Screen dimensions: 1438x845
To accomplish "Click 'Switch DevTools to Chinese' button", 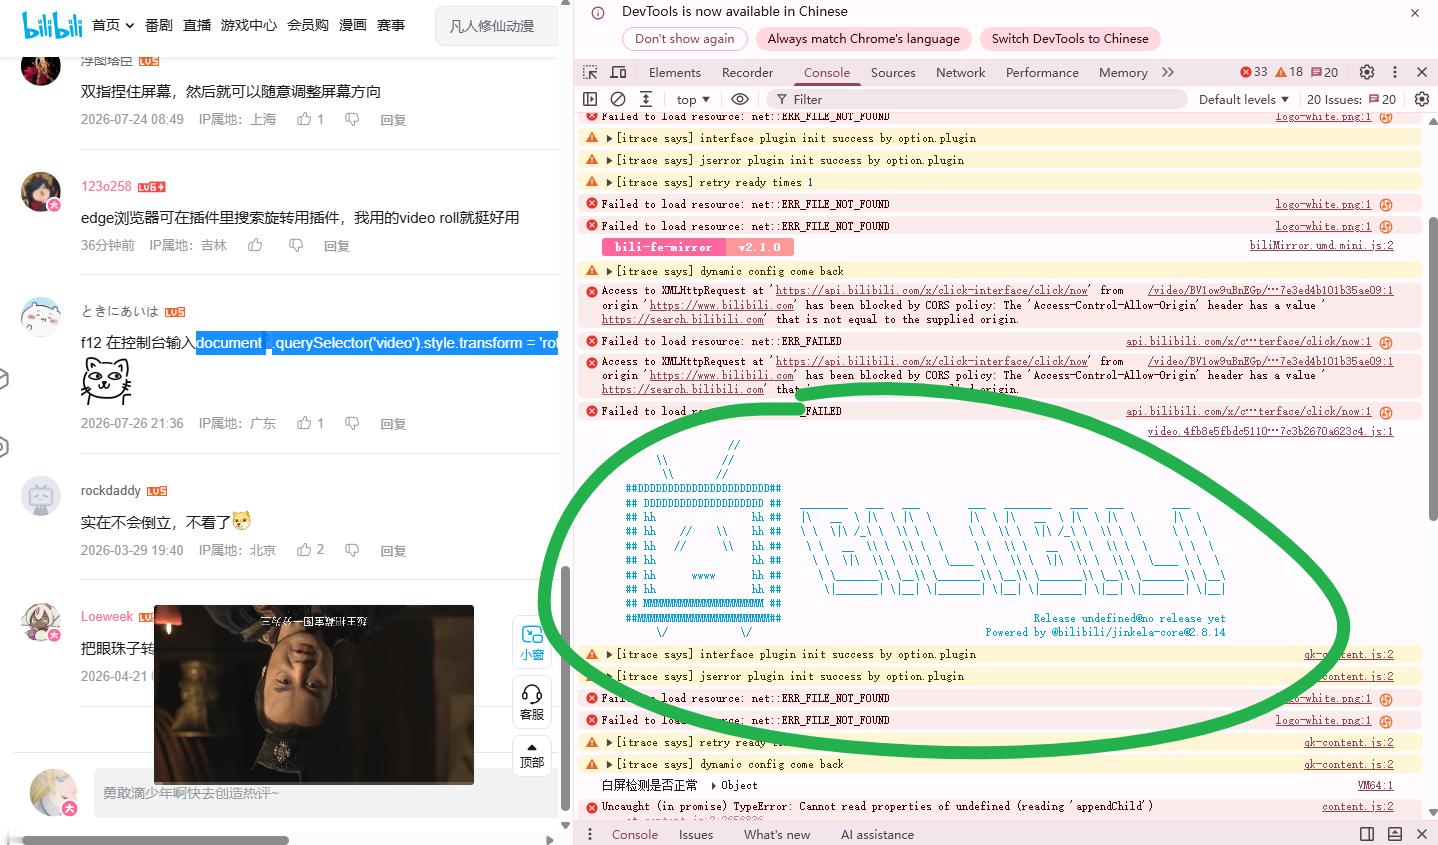I will coord(1070,39).
